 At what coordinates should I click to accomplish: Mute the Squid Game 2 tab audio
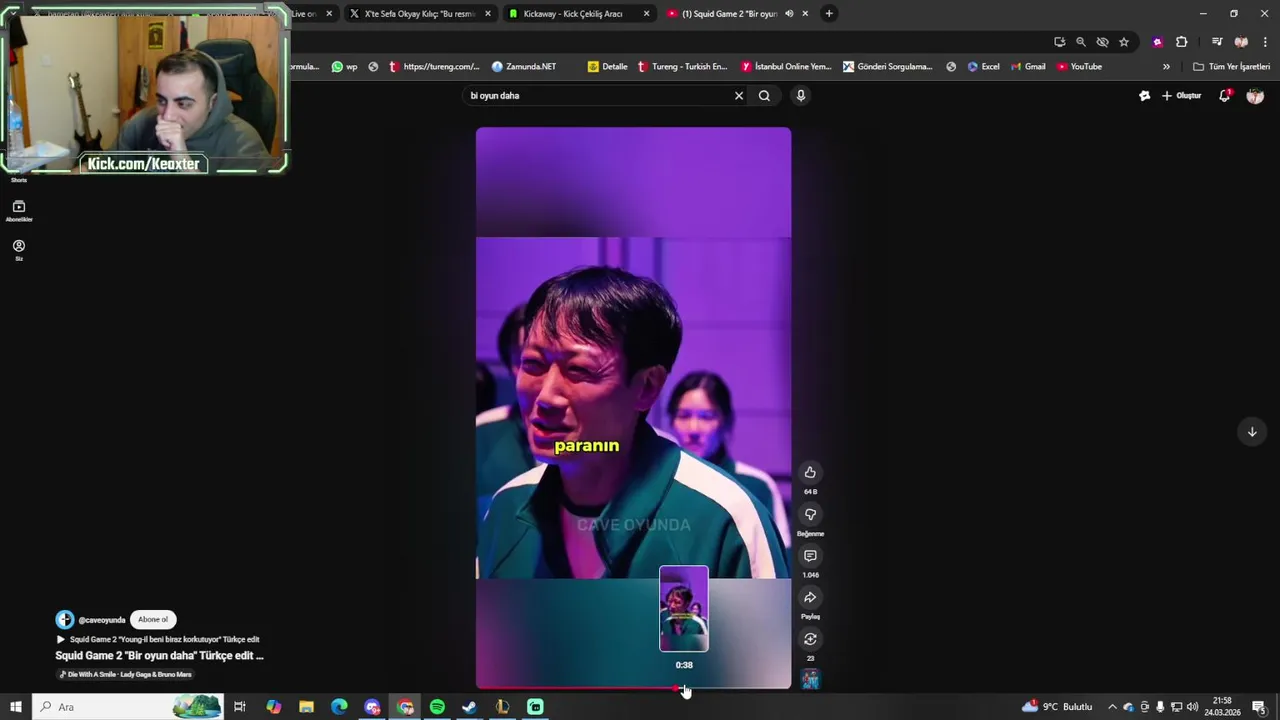pos(790,14)
